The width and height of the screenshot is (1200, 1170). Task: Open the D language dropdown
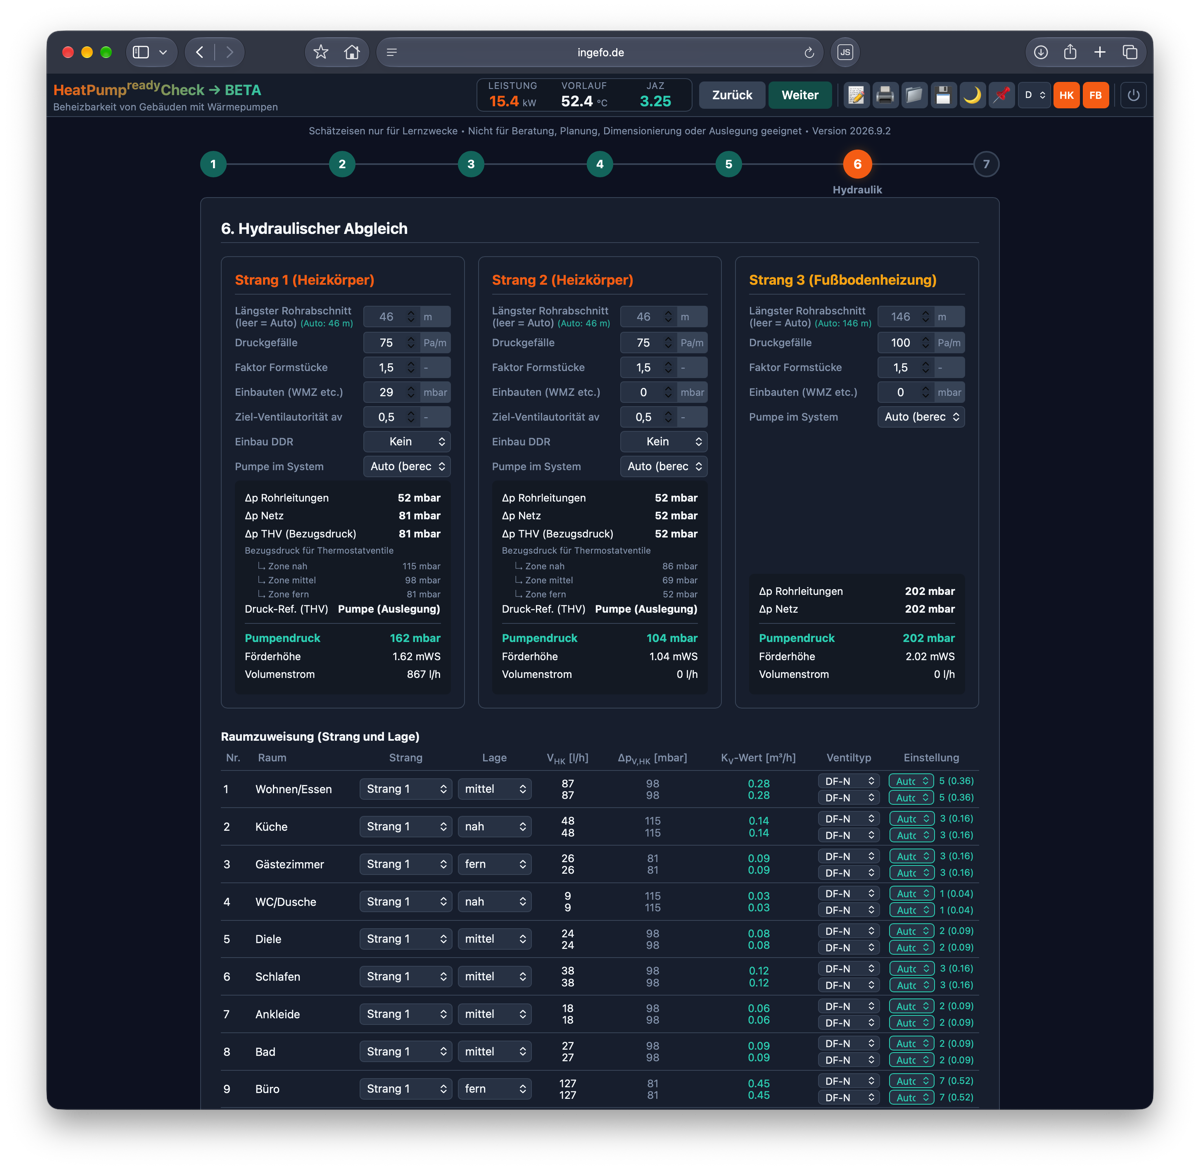point(1034,95)
